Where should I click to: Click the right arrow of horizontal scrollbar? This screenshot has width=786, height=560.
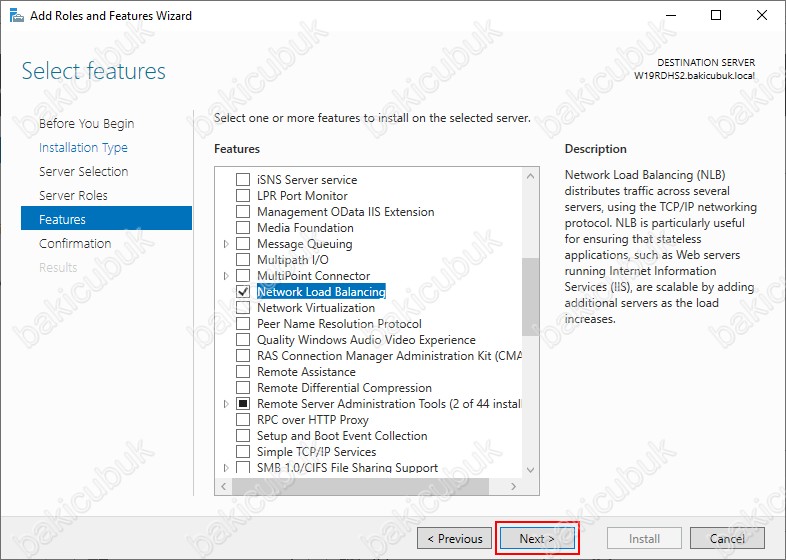pyautogui.click(x=513, y=486)
